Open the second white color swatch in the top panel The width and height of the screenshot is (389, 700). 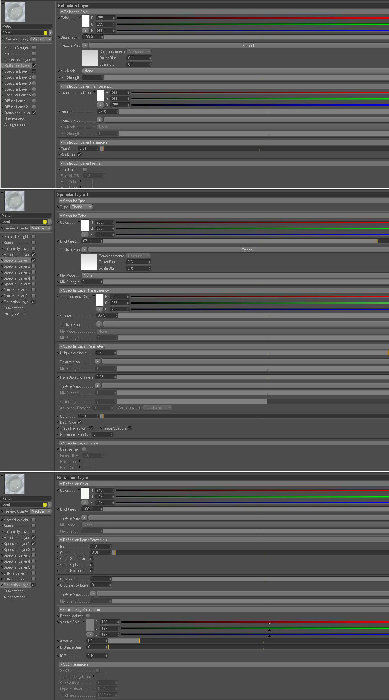[100, 95]
